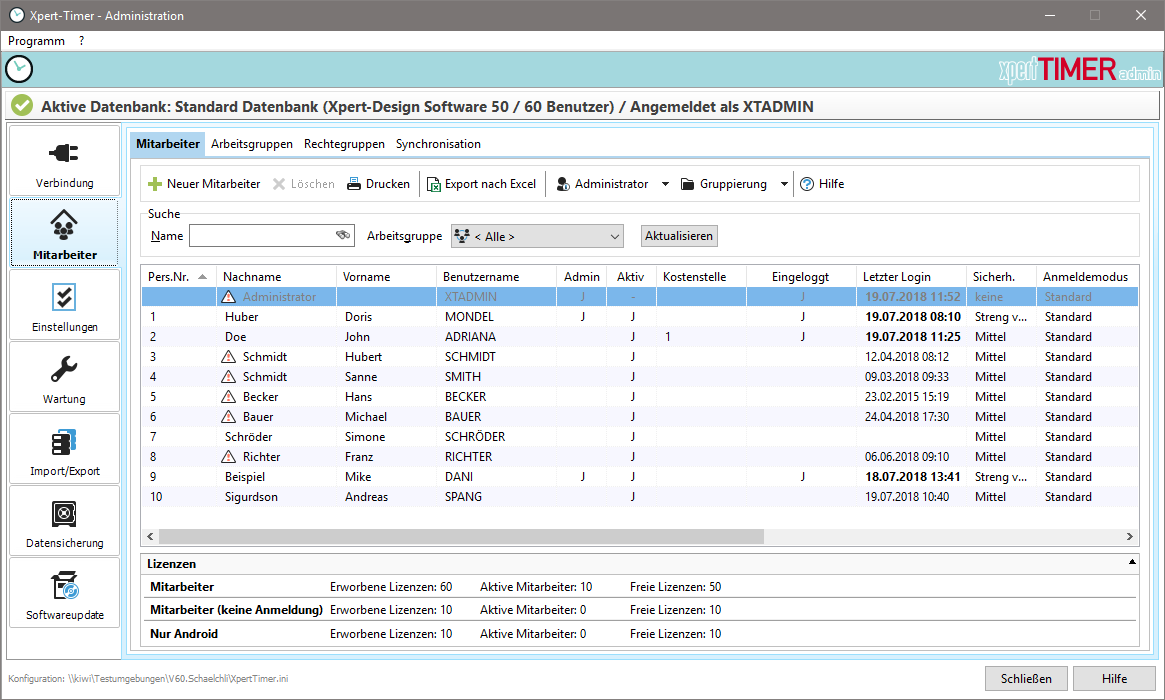Viewport: 1165px width, 700px height.
Task: Click the Drucken printer icon
Action: tap(355, 184)
